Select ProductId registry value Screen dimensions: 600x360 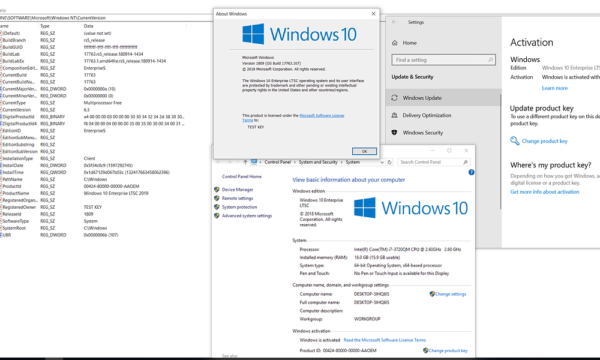click(12, 186)
